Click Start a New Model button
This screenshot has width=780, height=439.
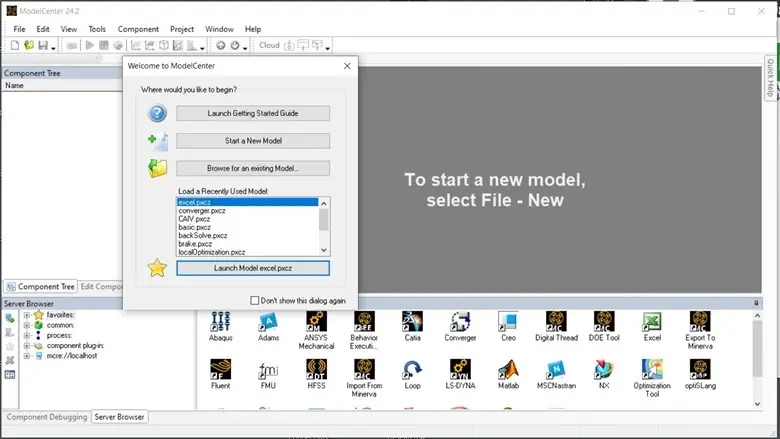253,141
